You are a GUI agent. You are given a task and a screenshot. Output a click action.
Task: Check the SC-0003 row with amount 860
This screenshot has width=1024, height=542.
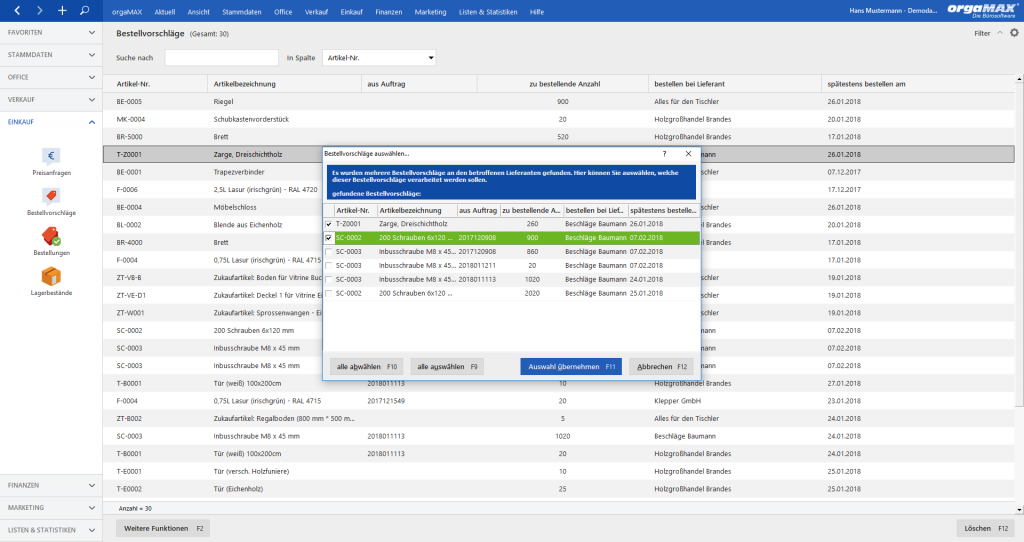[328, 251]
